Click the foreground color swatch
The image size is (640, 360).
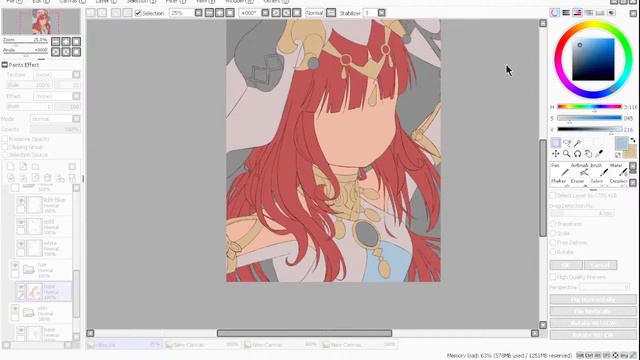pos(621,143)
